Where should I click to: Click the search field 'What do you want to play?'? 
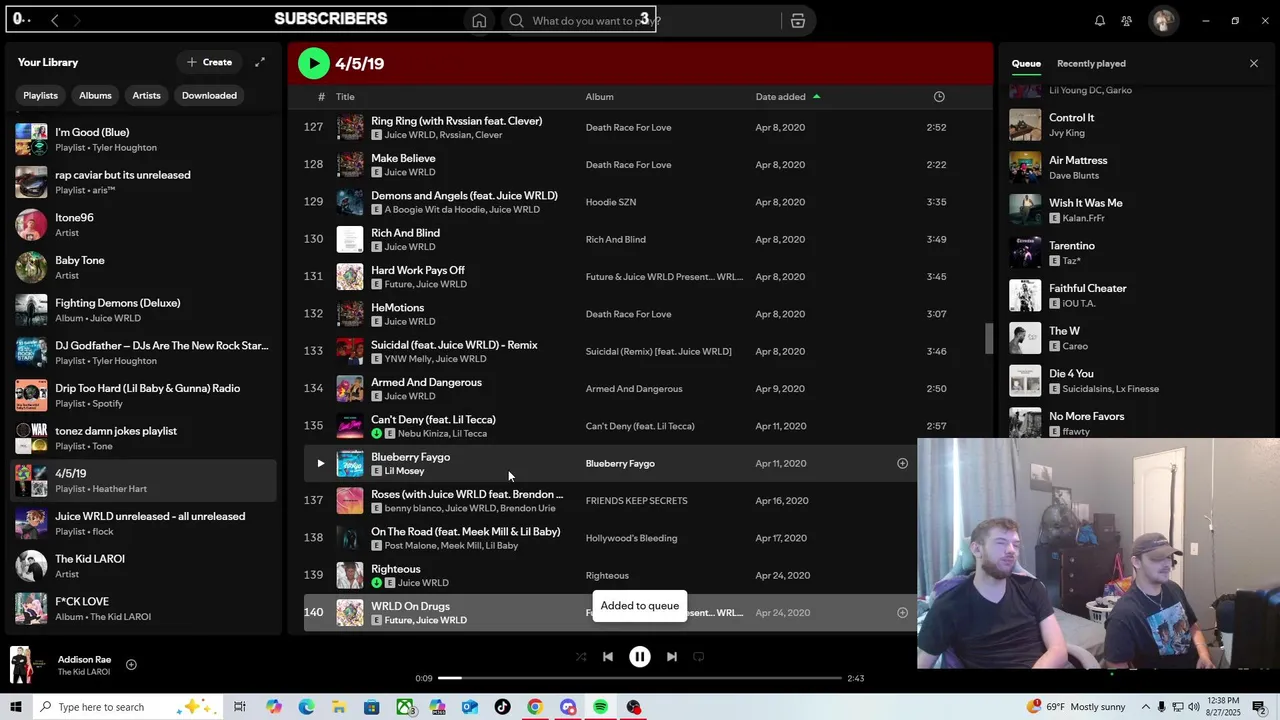pos(640,21)
